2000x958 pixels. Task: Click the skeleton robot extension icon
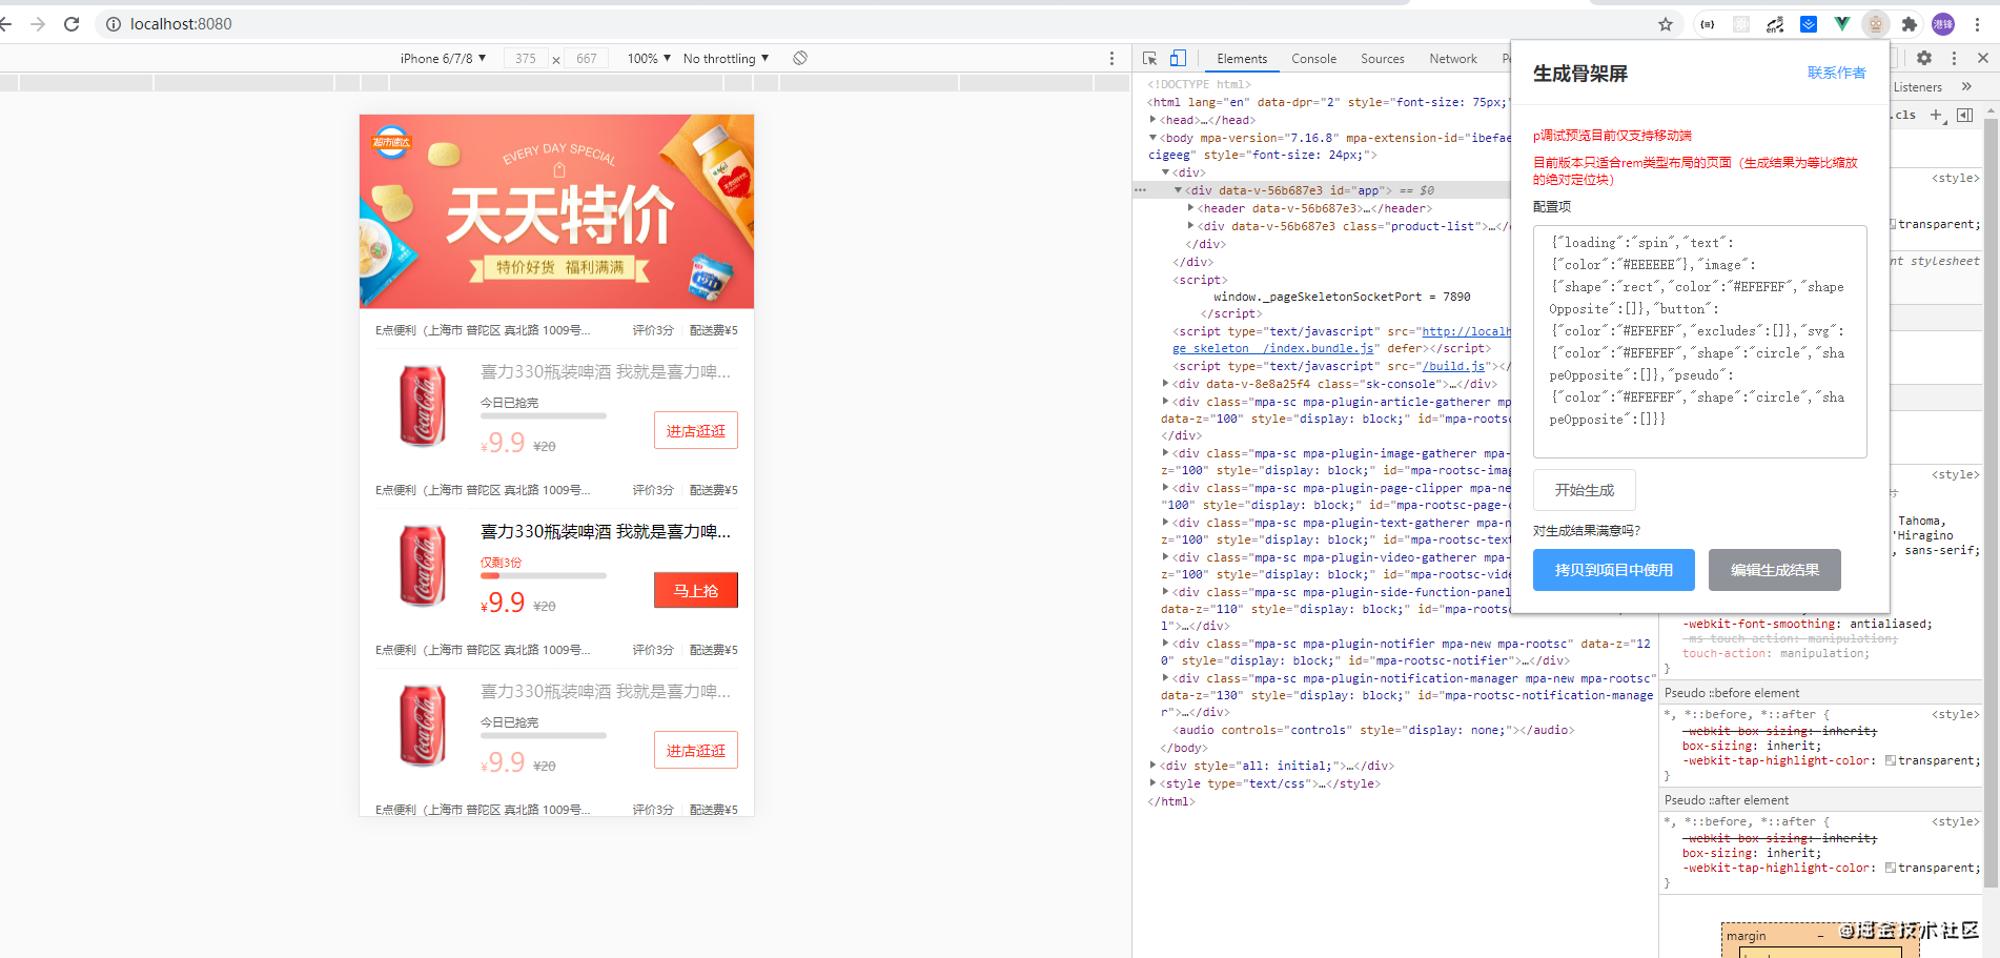pos(1876,24)
